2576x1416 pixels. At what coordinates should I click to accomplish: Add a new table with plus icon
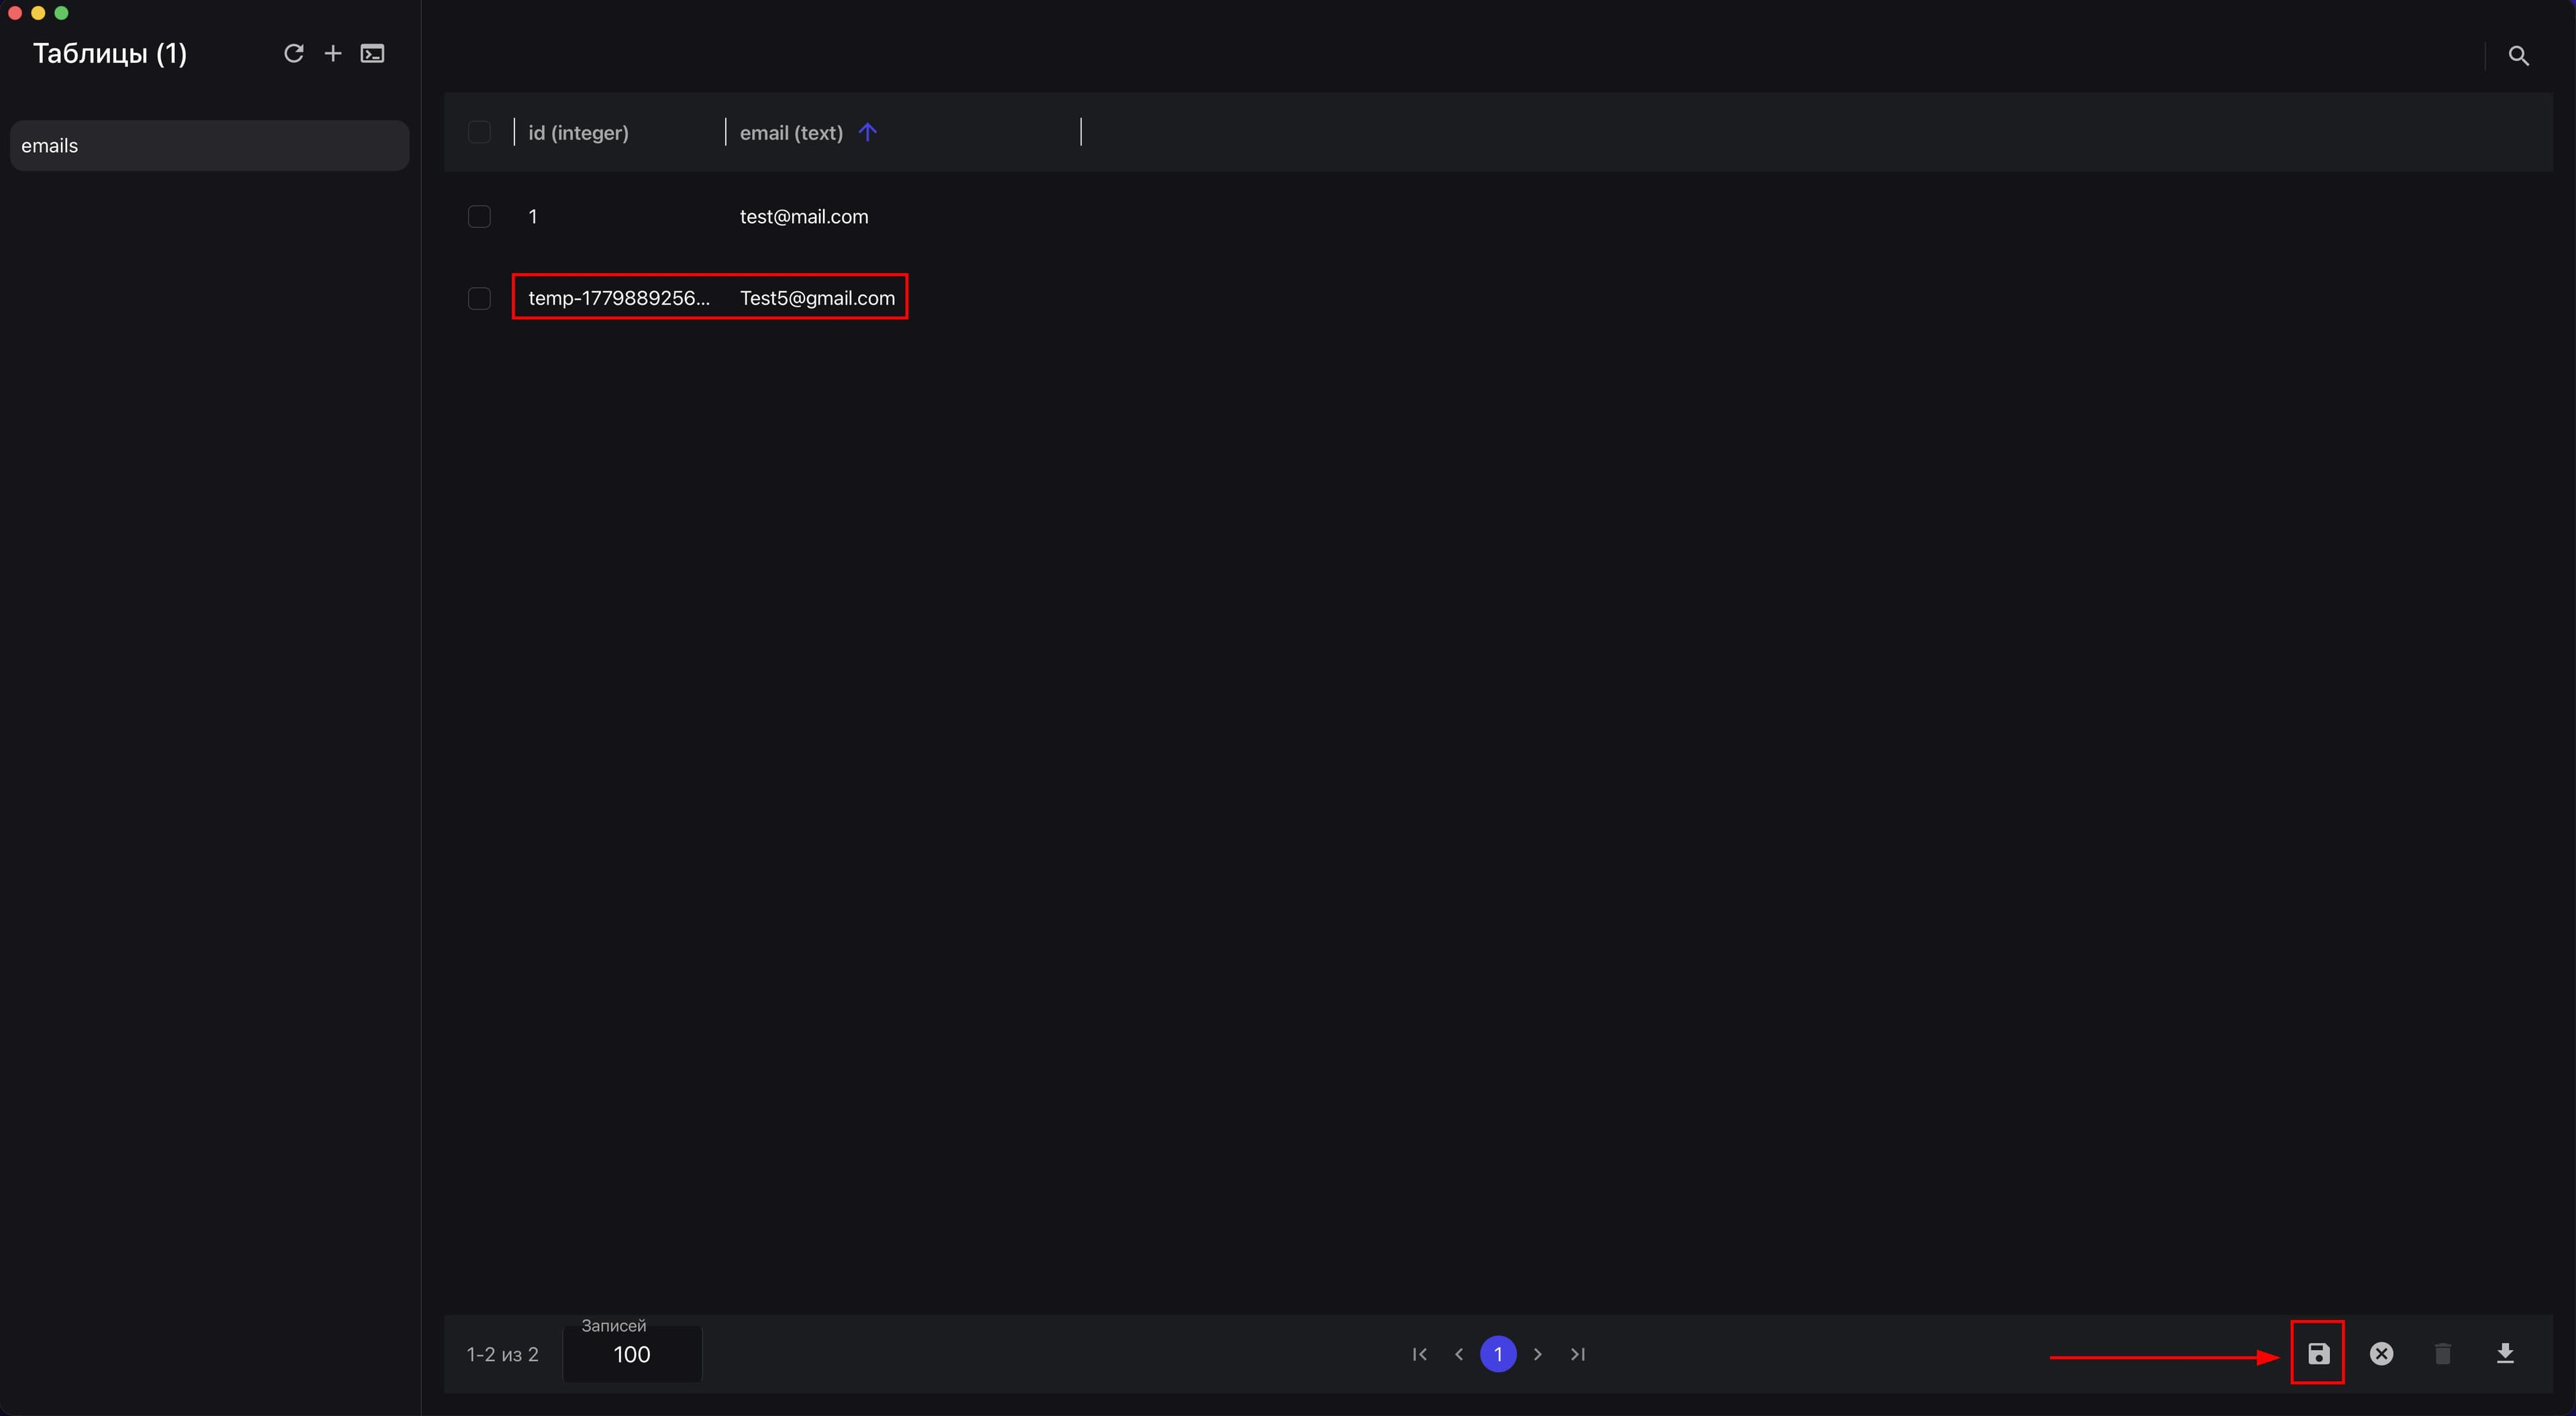pyautogui.click(x=333, y=53)
